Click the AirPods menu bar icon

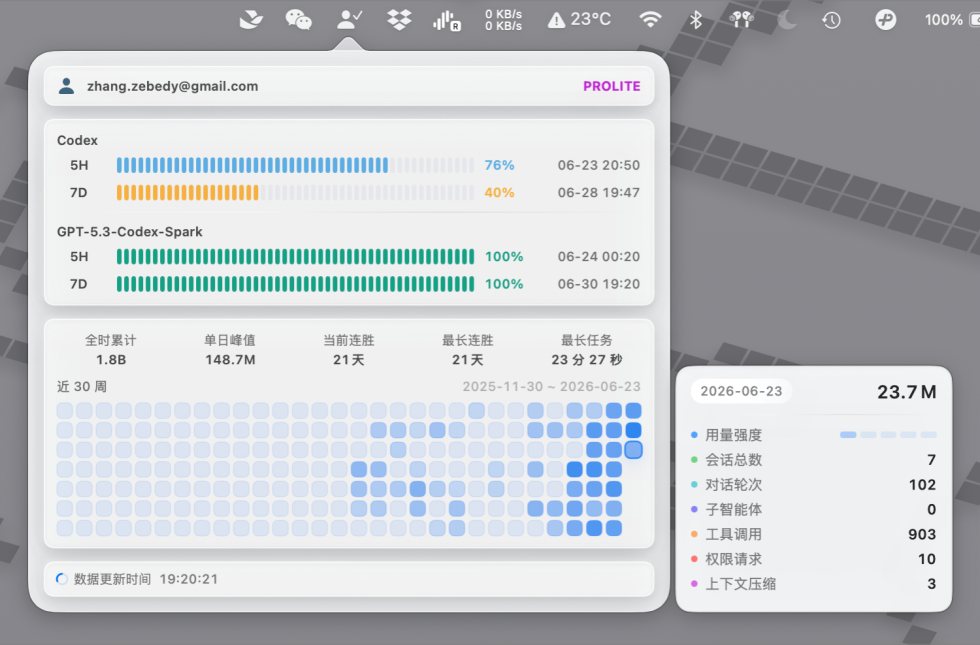pyautogui.click(x=741, y=20)
